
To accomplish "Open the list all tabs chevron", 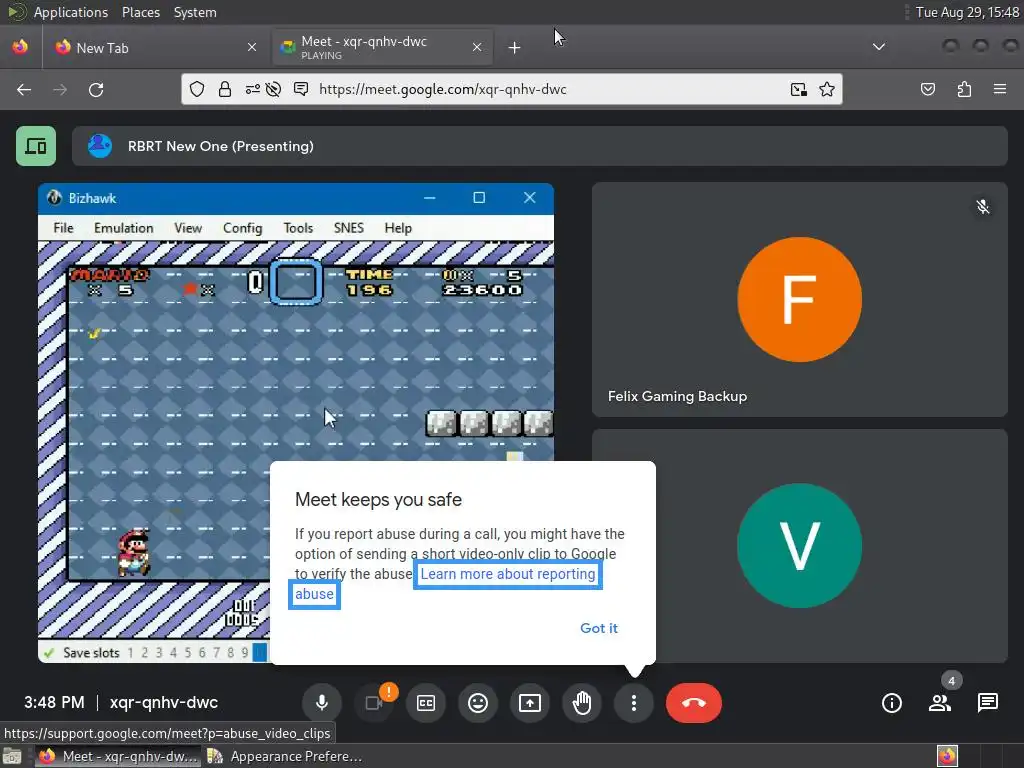I will click(879, 47).
